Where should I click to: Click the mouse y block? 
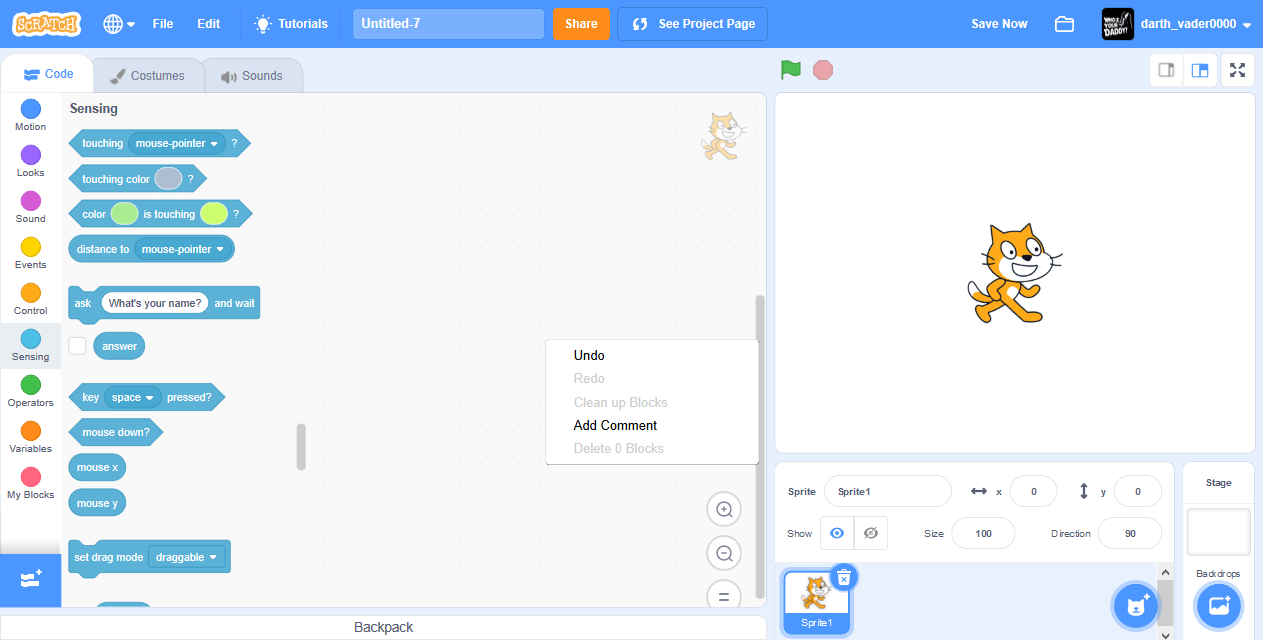click(x=97, y=503)
